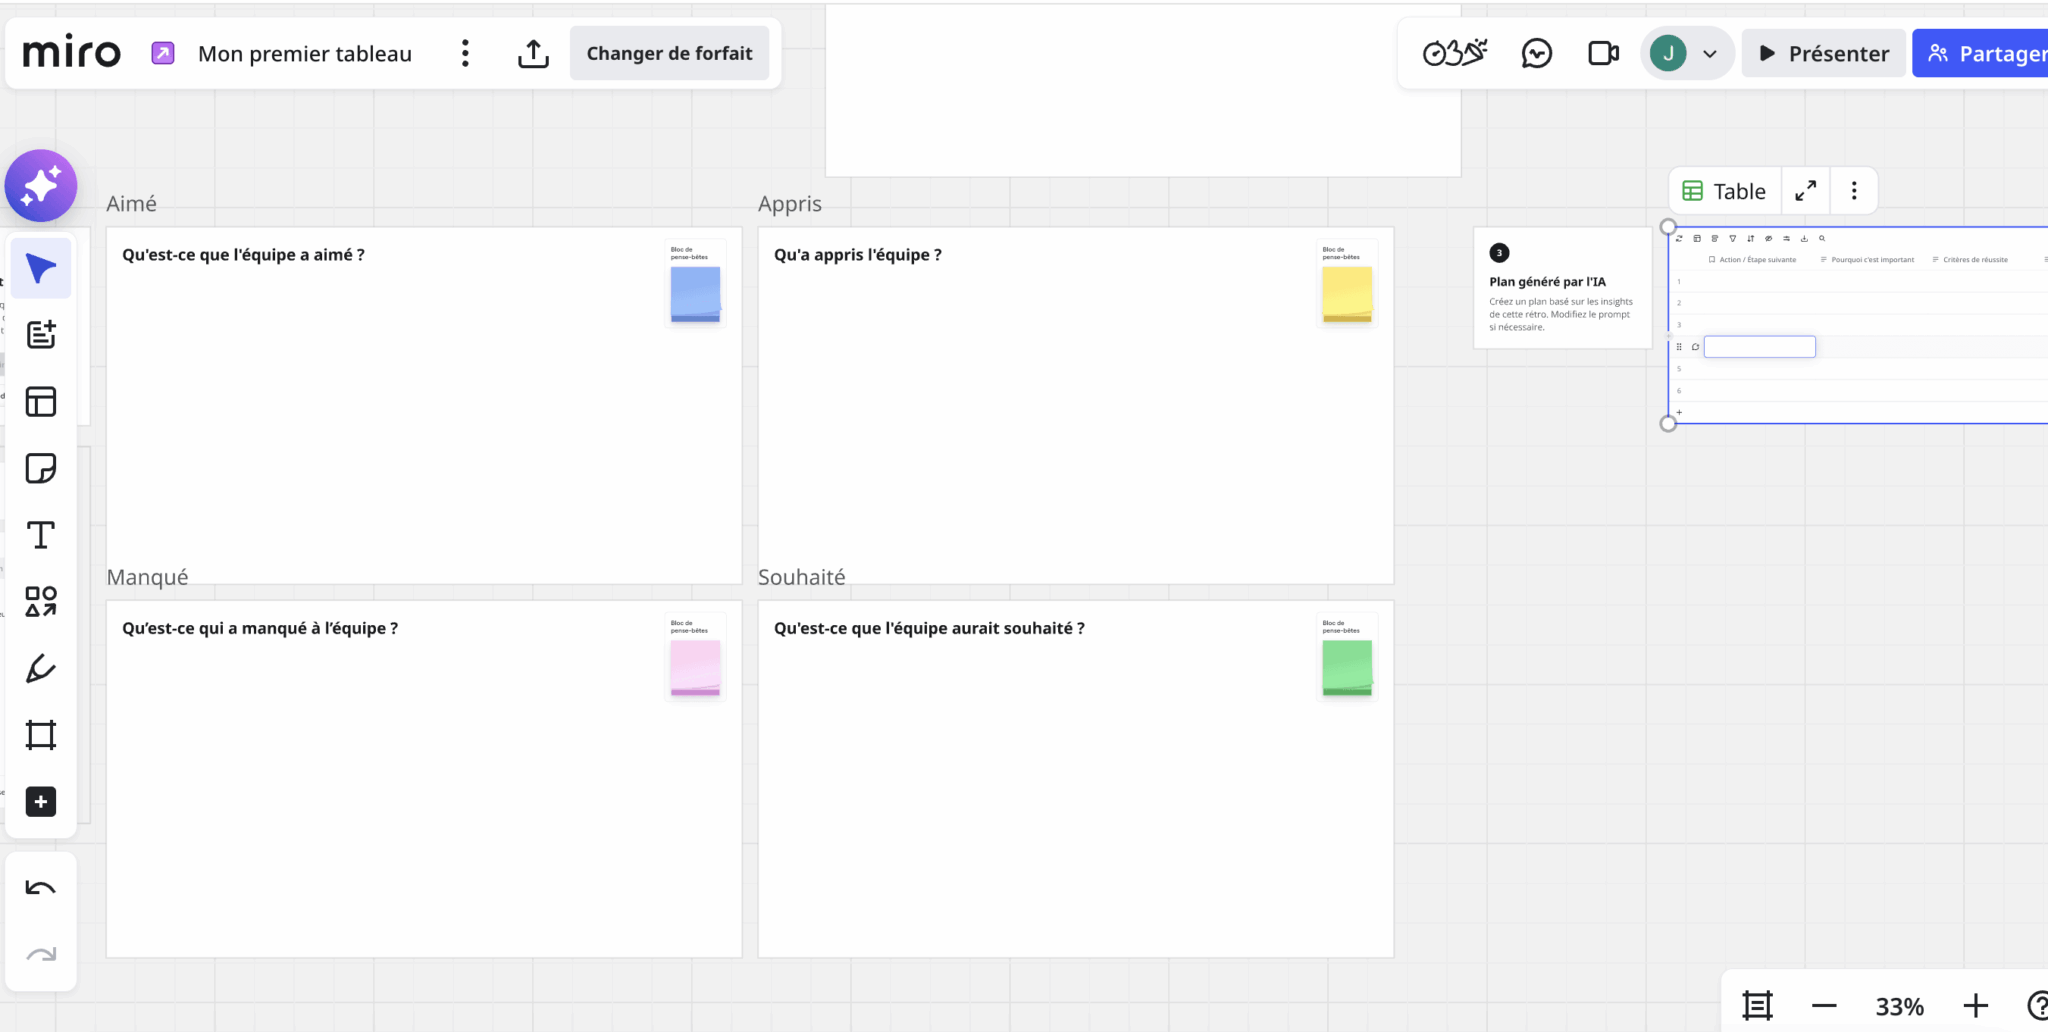Select the cursor arrow tool
This screenshot has height=1032, width=2048.
point(41,268)
